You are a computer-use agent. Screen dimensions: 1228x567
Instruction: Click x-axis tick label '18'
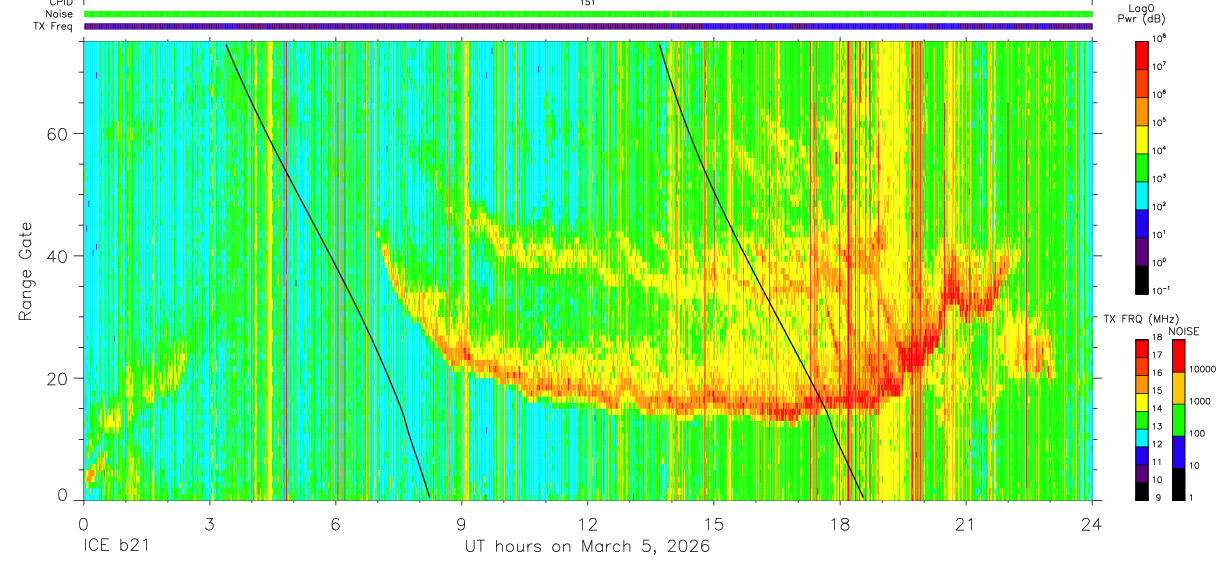click(x=840, y=522)
